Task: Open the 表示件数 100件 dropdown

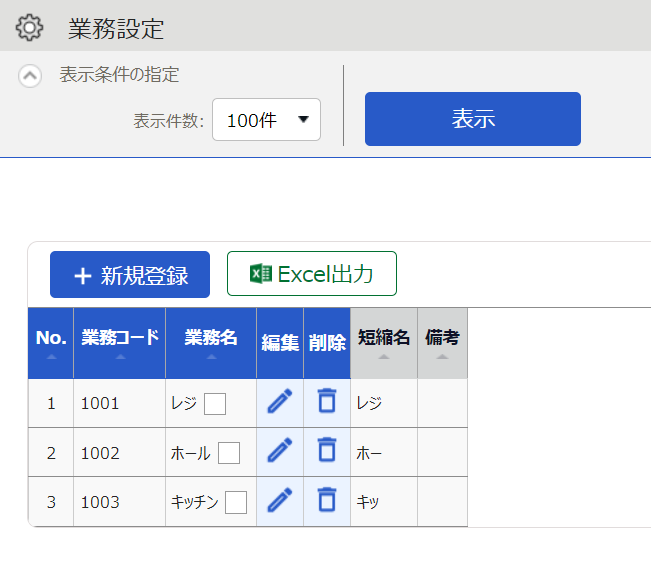Action: point(266,120)
